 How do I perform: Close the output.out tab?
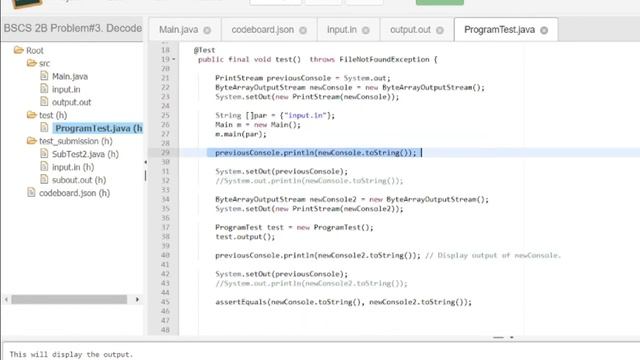(x=440, y=30)
